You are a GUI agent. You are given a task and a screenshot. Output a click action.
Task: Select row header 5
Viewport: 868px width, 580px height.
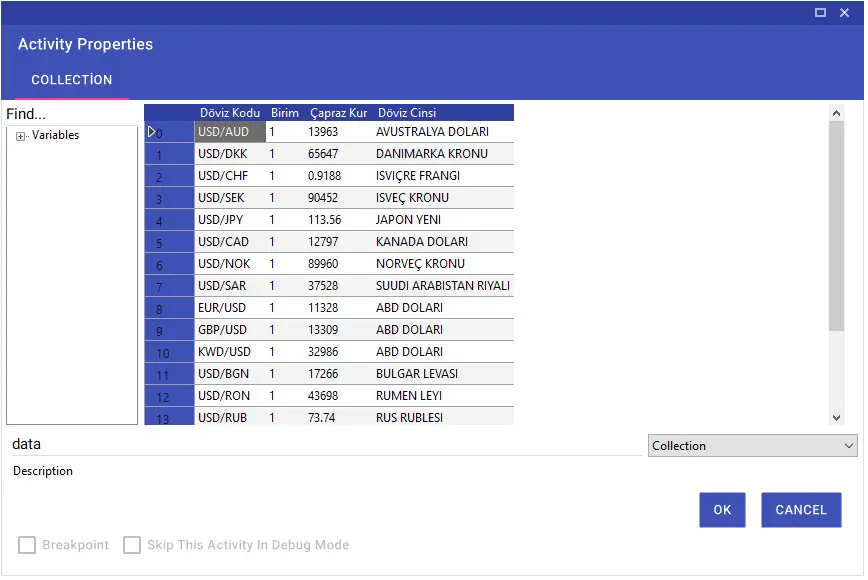(170, 243)
